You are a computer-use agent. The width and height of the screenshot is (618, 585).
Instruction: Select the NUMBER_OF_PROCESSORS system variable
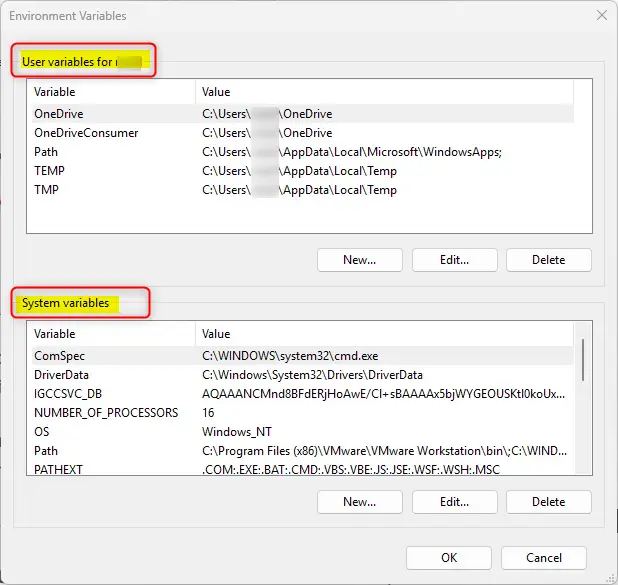point(302,413)
